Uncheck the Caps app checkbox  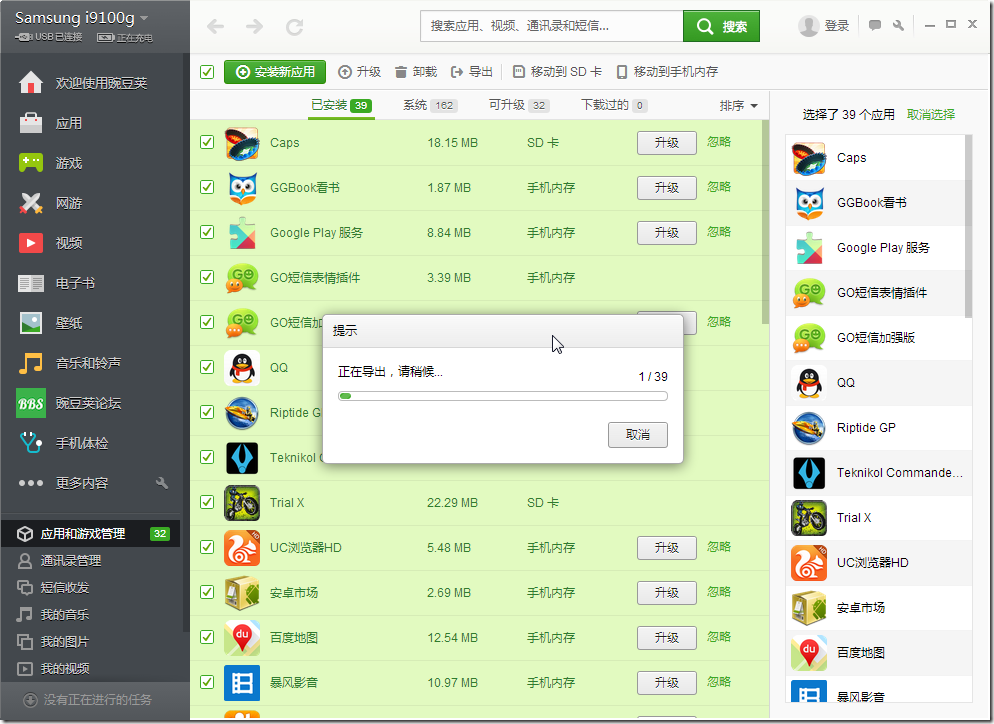[207, 142]
